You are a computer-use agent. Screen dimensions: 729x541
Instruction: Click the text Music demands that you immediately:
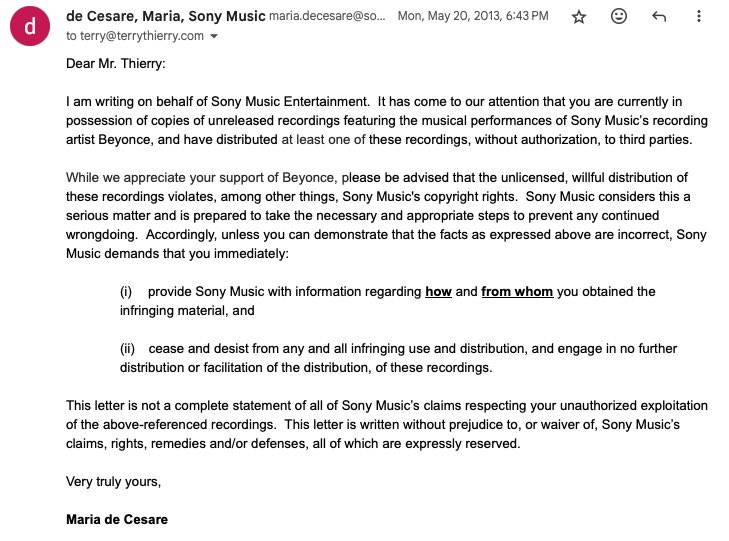177,254
